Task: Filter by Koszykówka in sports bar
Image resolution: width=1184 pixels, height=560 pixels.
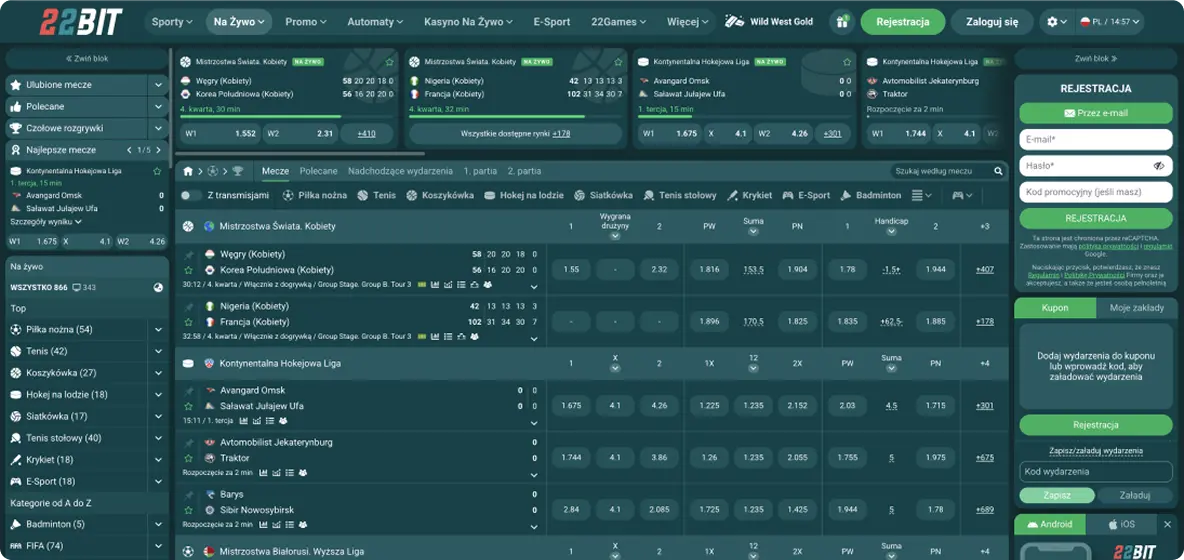Action: pyautogui.click(x=440, y=195)
